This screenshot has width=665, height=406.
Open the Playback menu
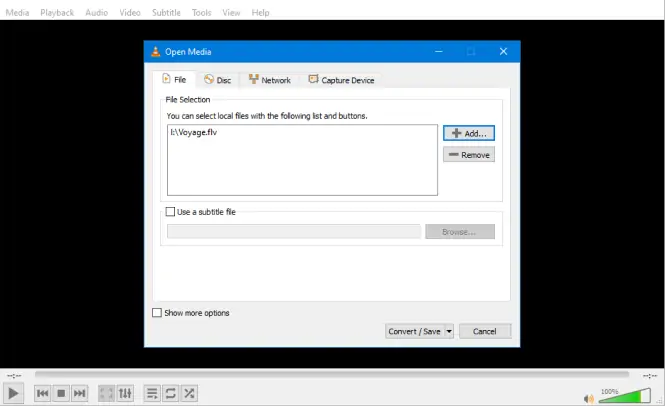click(x=57, y=13)
